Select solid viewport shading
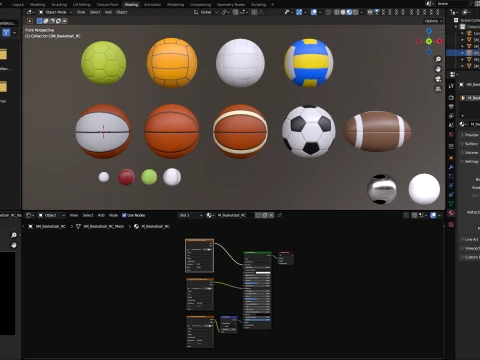The image size is (480, 360). (x=343, y=12)
